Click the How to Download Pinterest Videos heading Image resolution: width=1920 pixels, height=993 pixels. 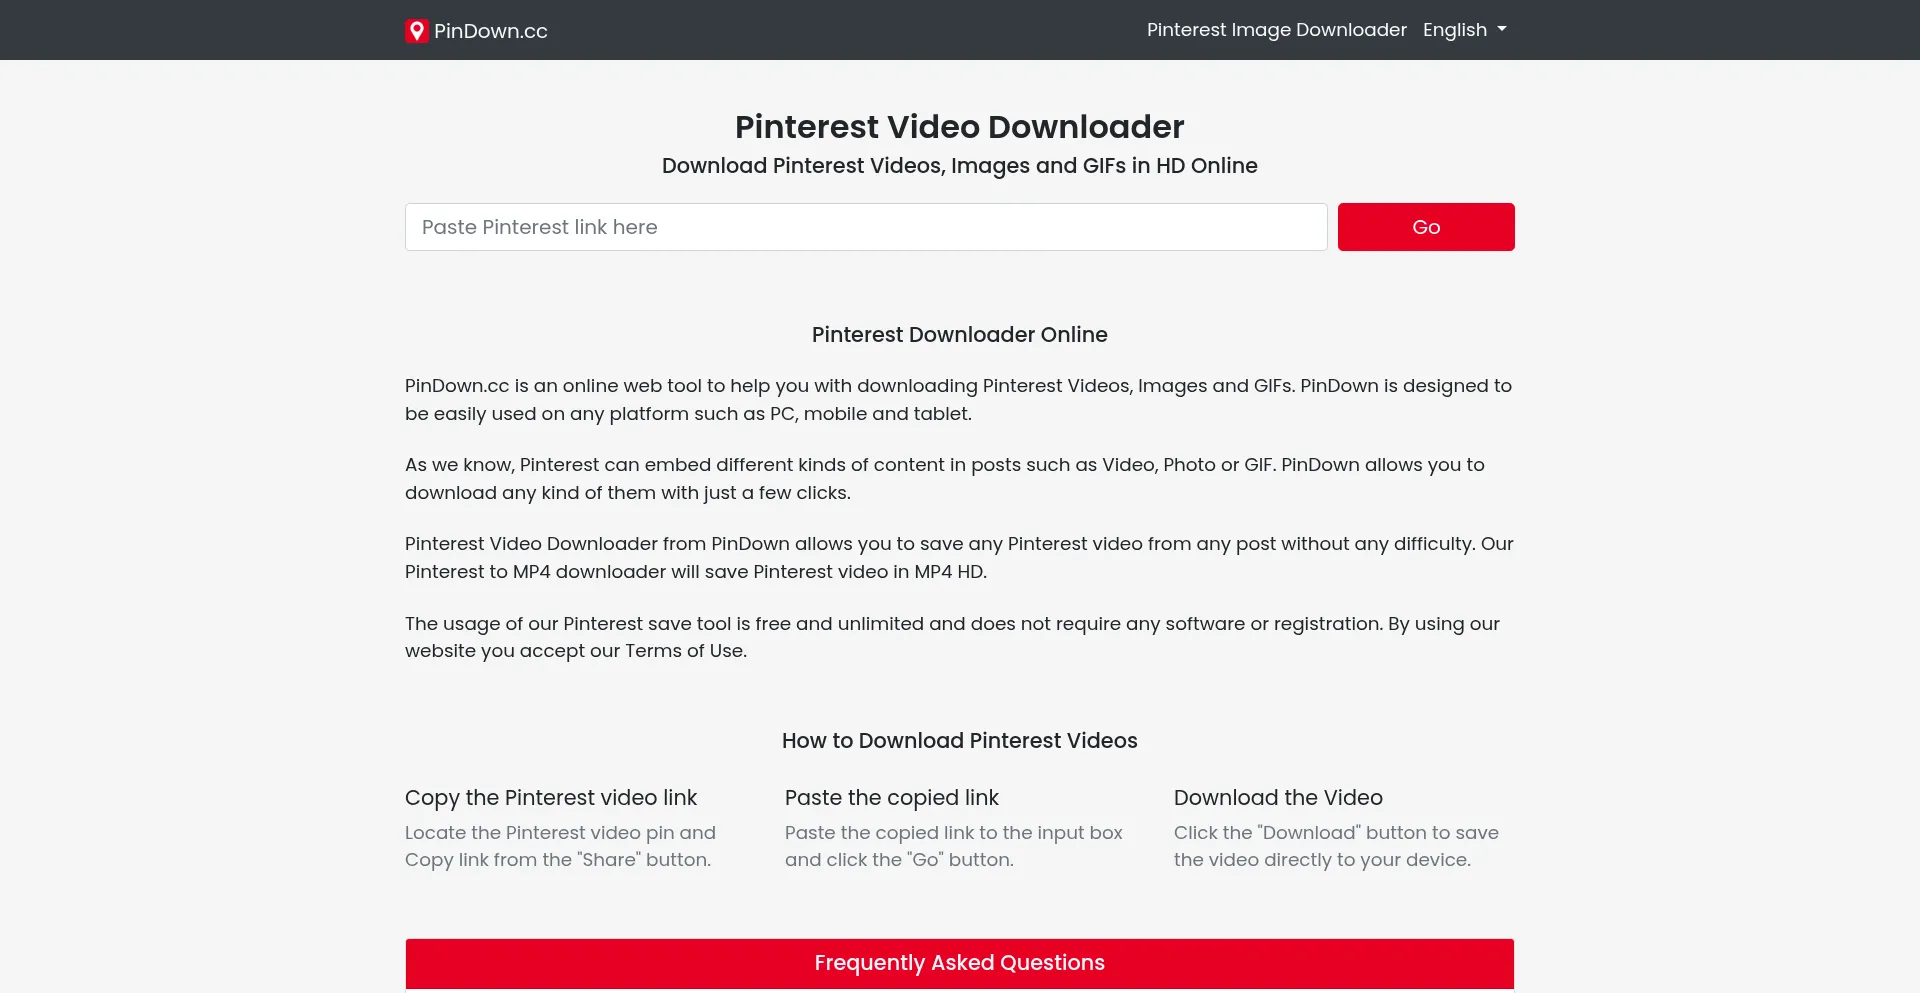click(x=959, y=741)
